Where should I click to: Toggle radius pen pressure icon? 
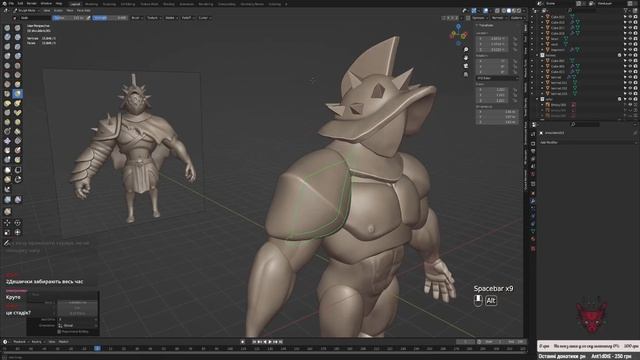(88, 18)
